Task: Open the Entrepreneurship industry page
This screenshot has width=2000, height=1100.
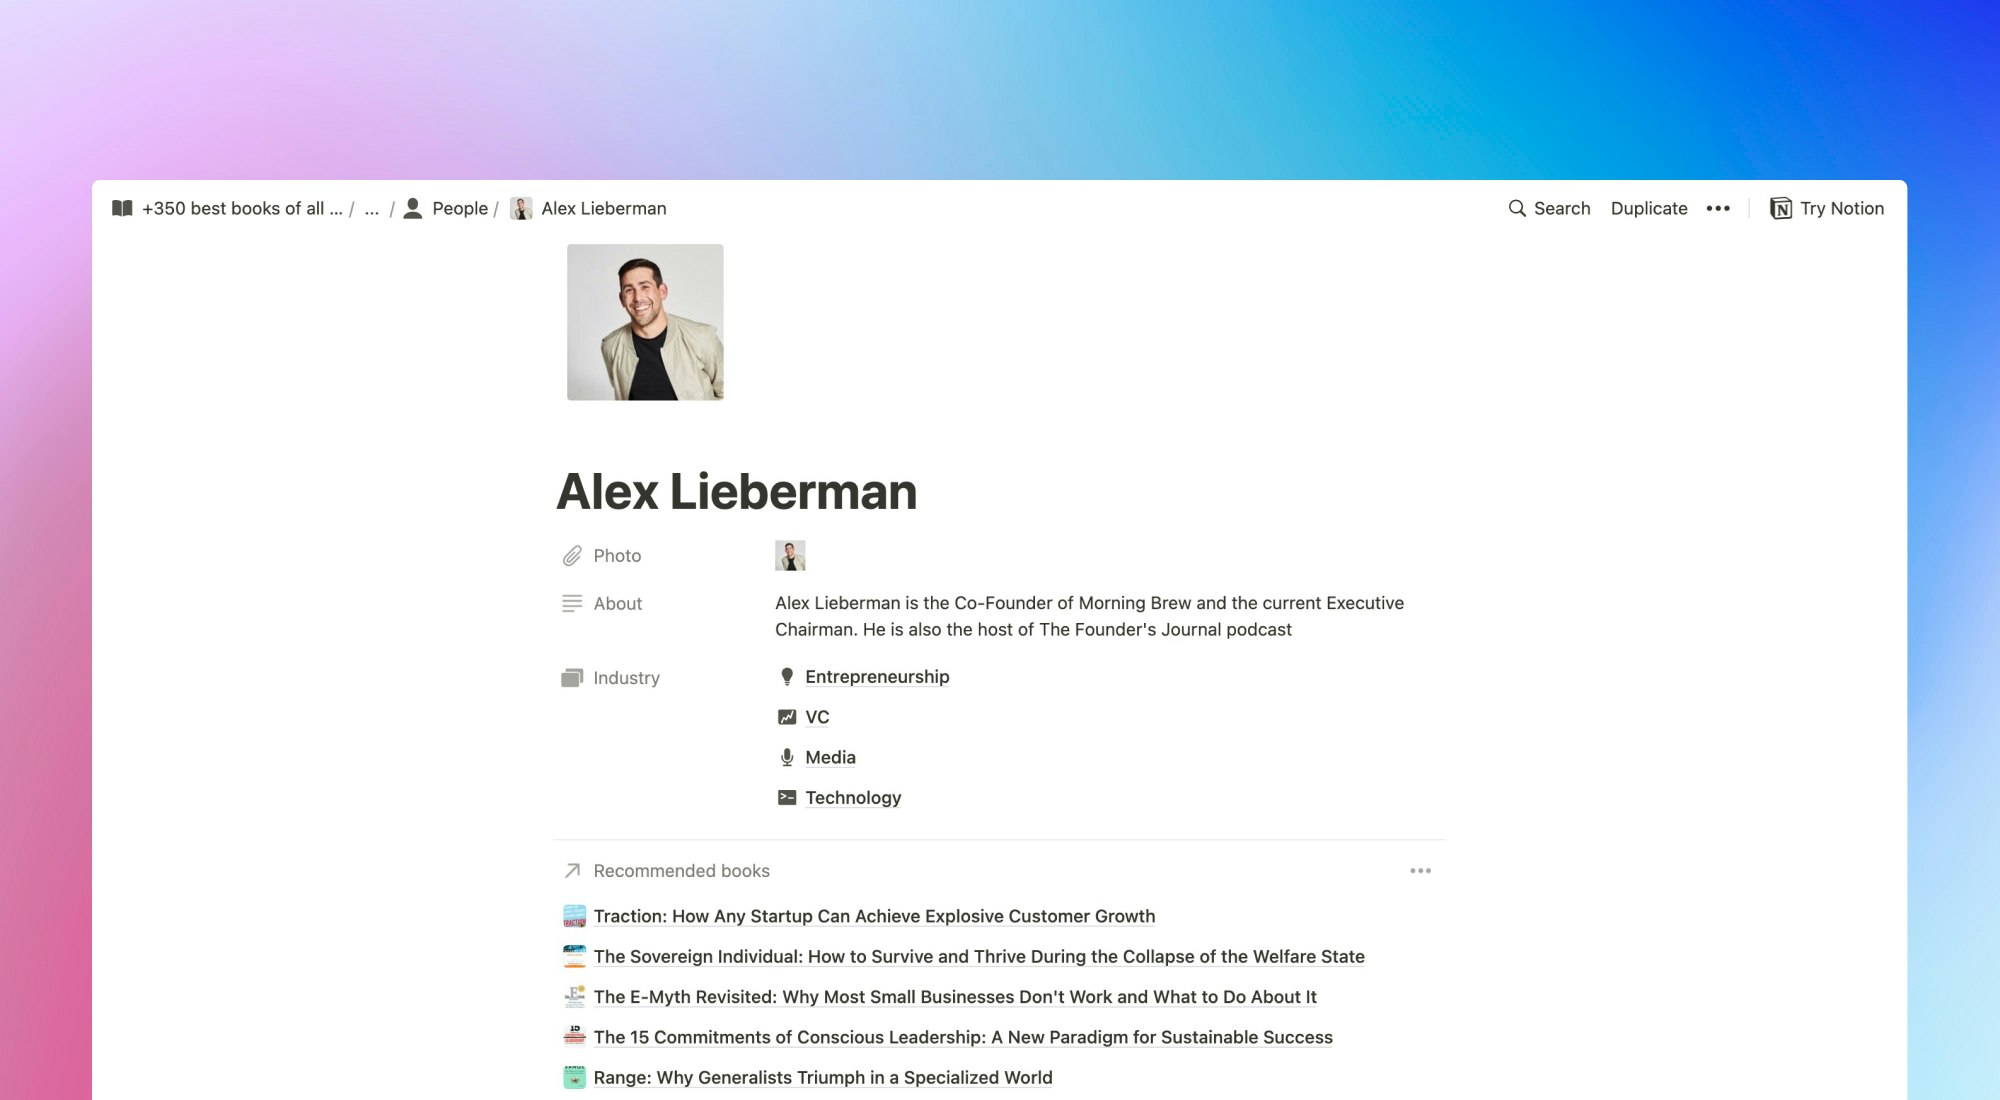Action: [x=877, y=677]
